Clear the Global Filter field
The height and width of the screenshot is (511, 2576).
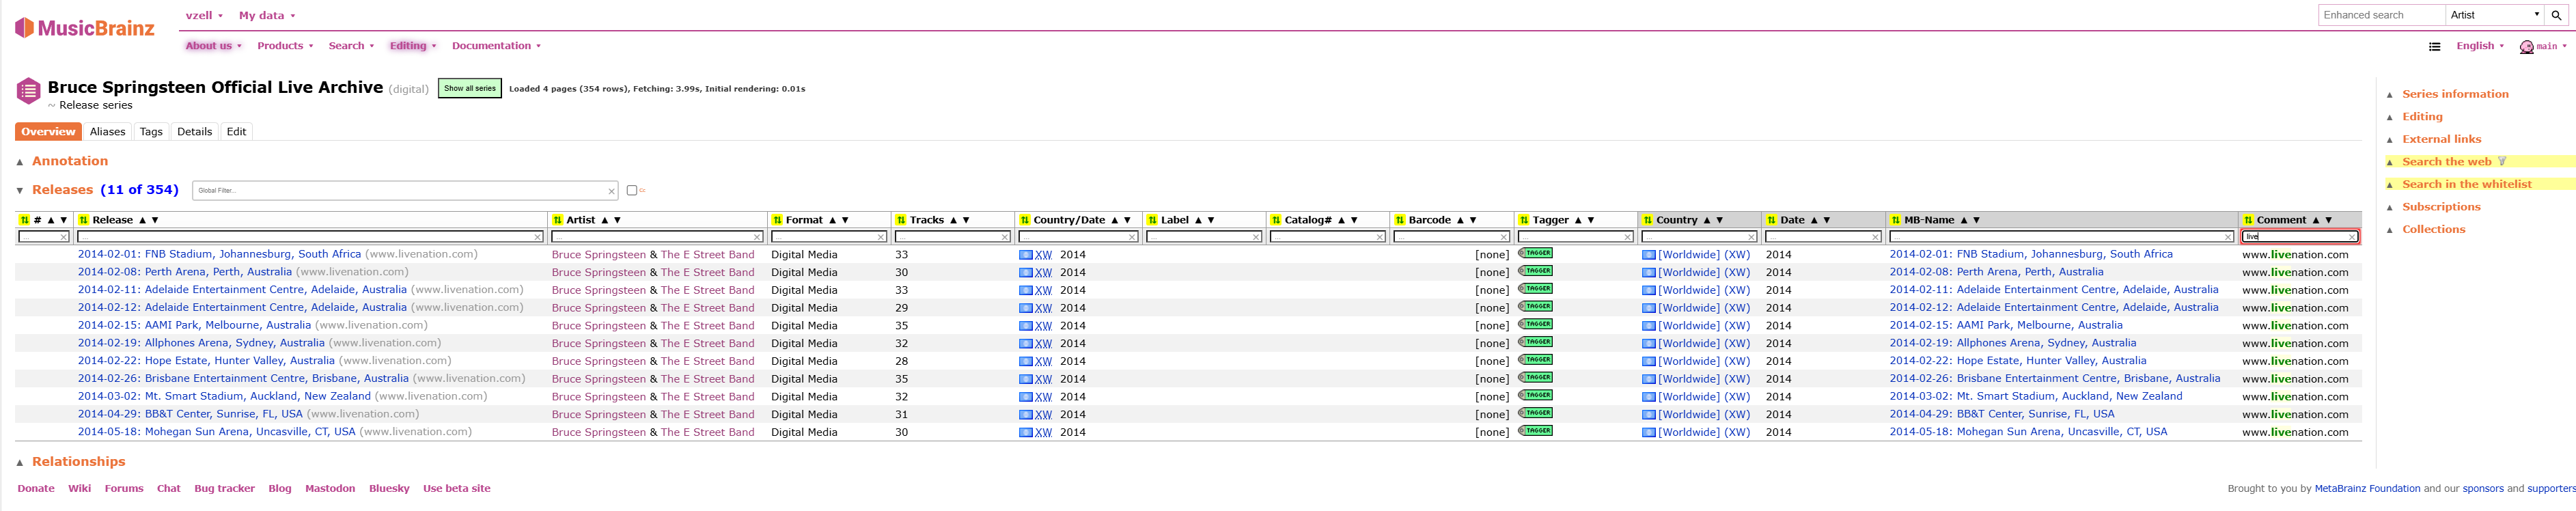coord(611,191)
